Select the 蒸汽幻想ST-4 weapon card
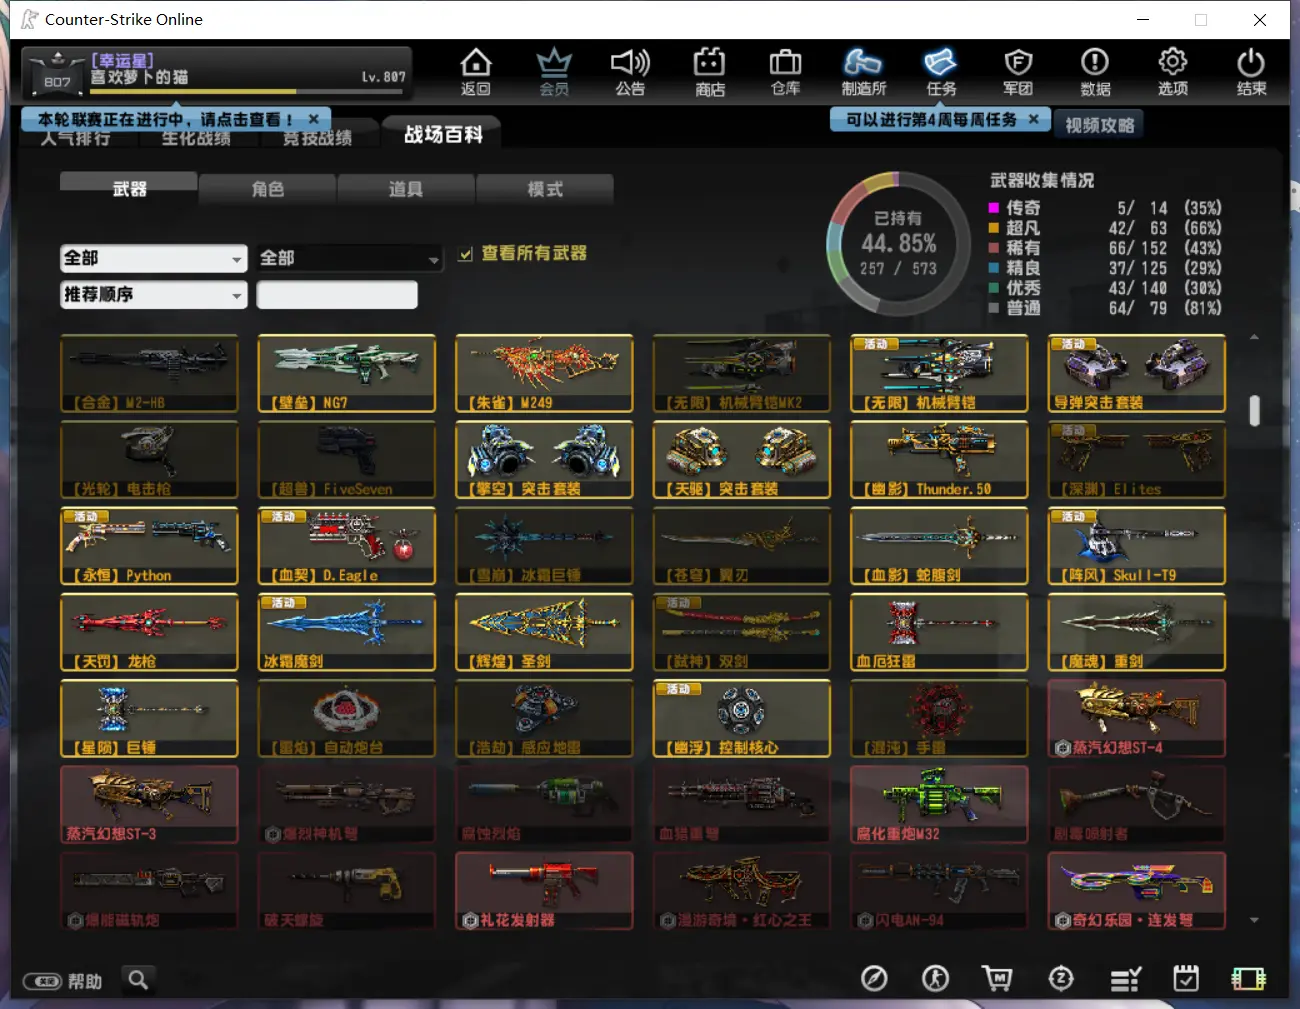 point(1137,719)
